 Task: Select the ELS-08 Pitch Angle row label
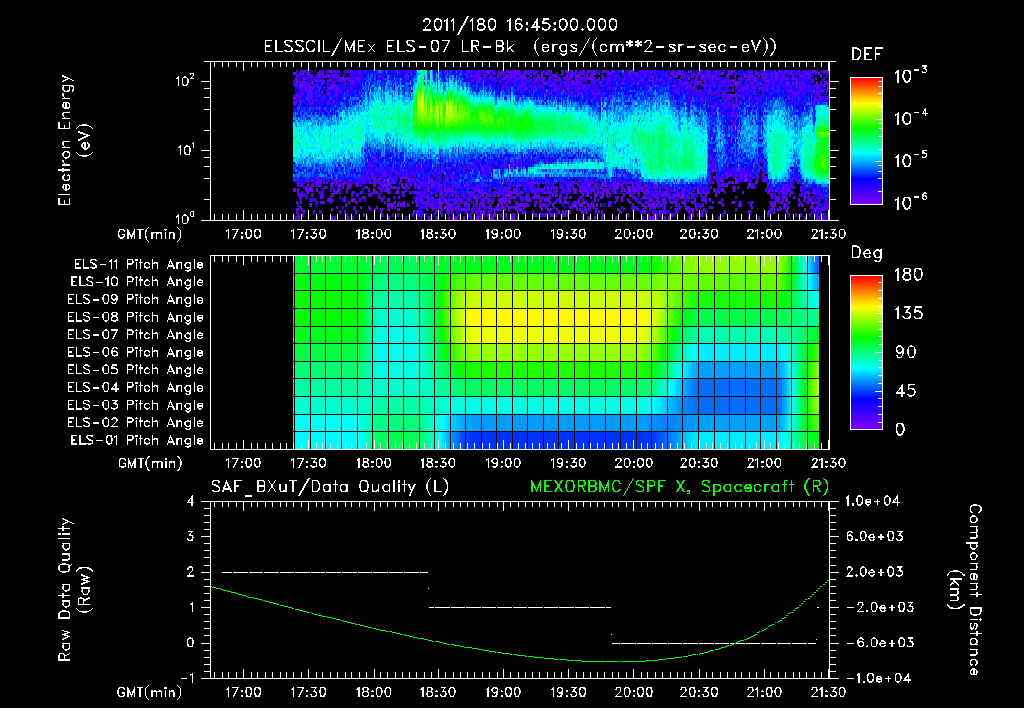[136, 317]
